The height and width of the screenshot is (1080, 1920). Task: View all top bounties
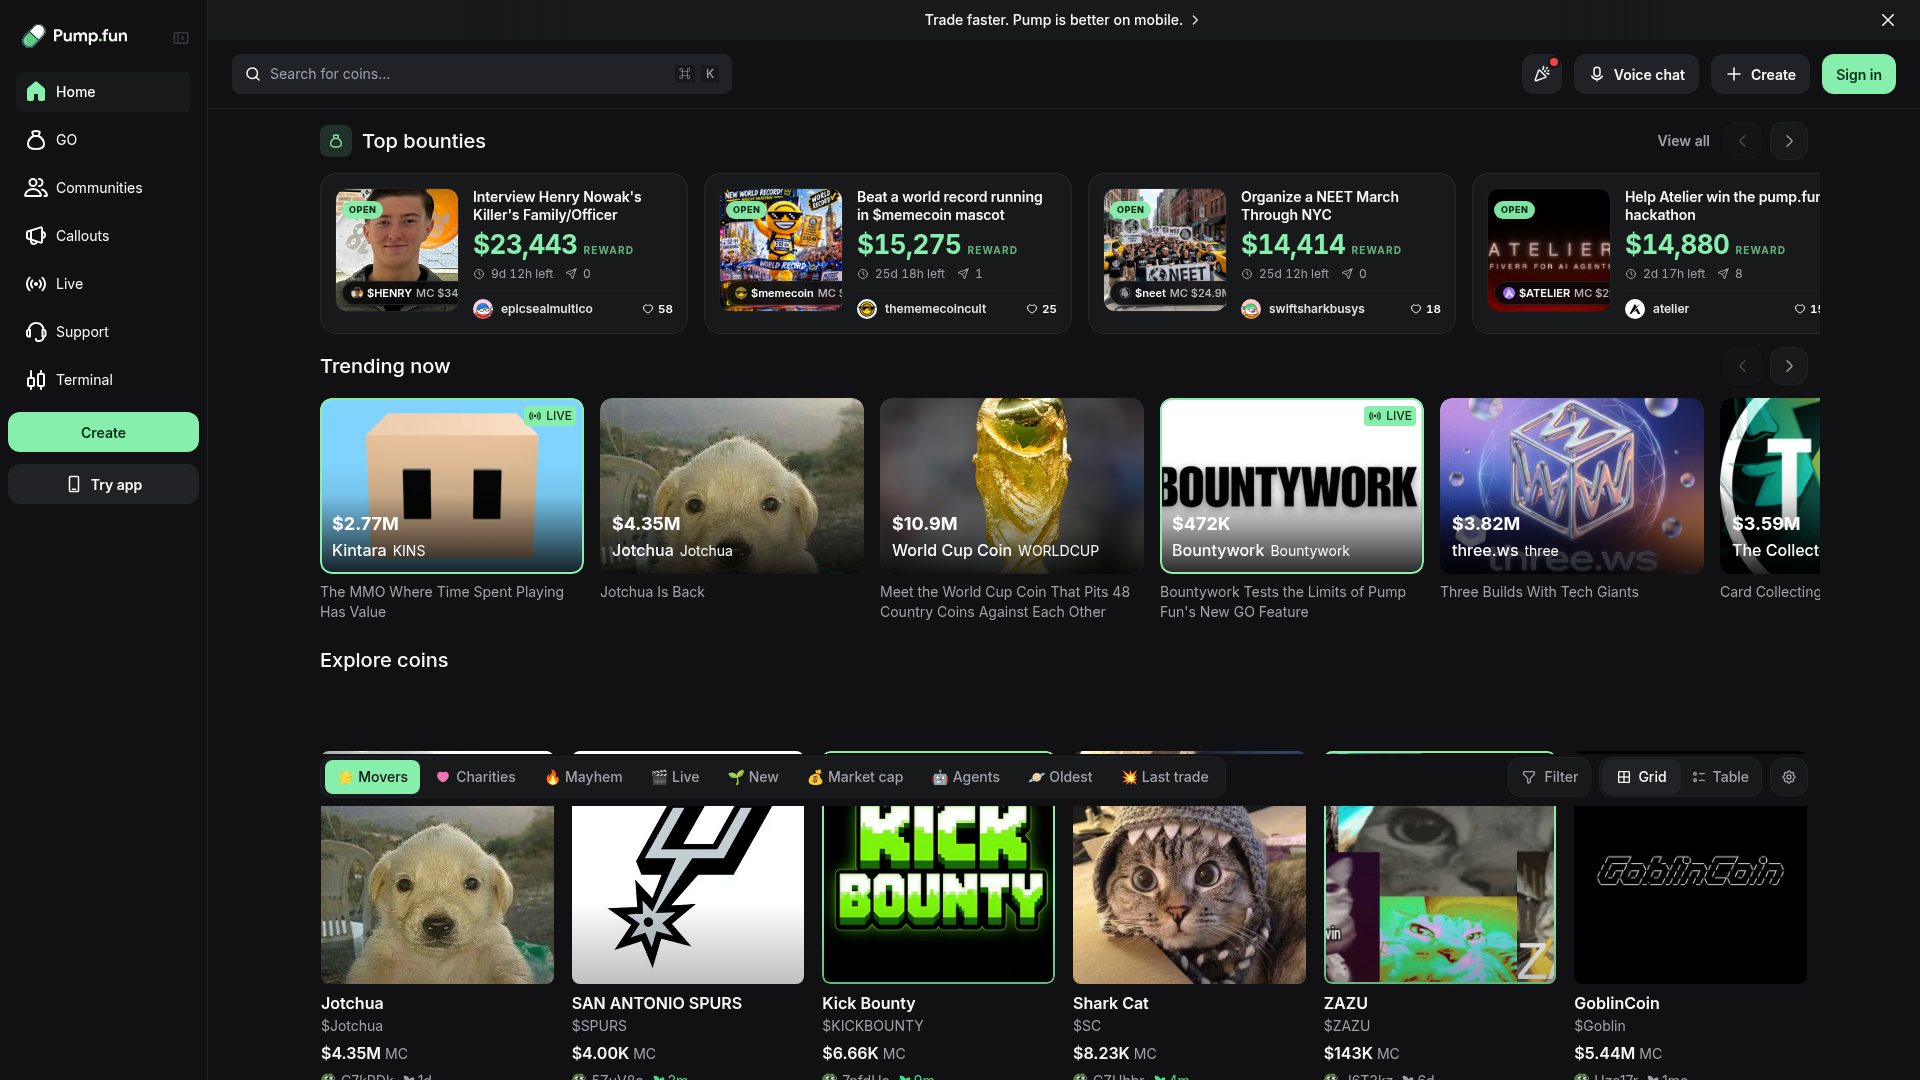(x=1683, y=141)
